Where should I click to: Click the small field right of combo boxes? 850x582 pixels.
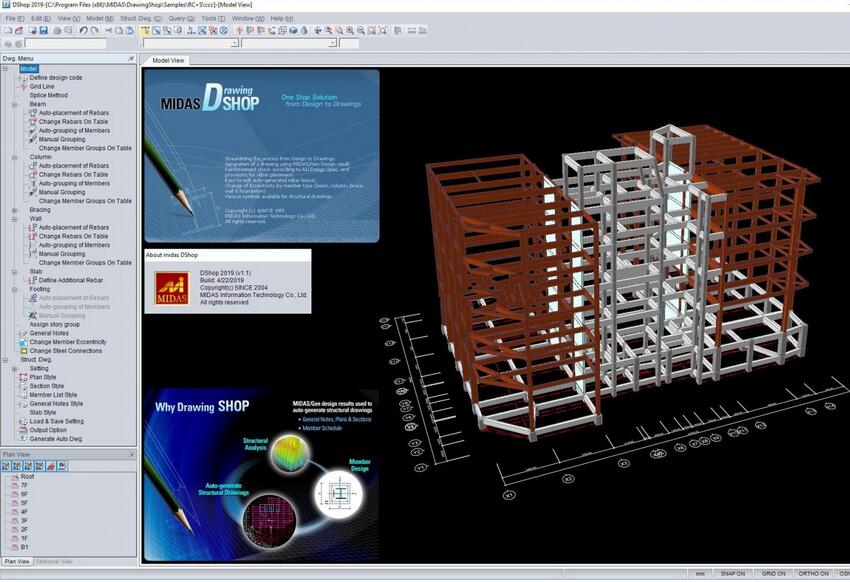pos(349,43)
